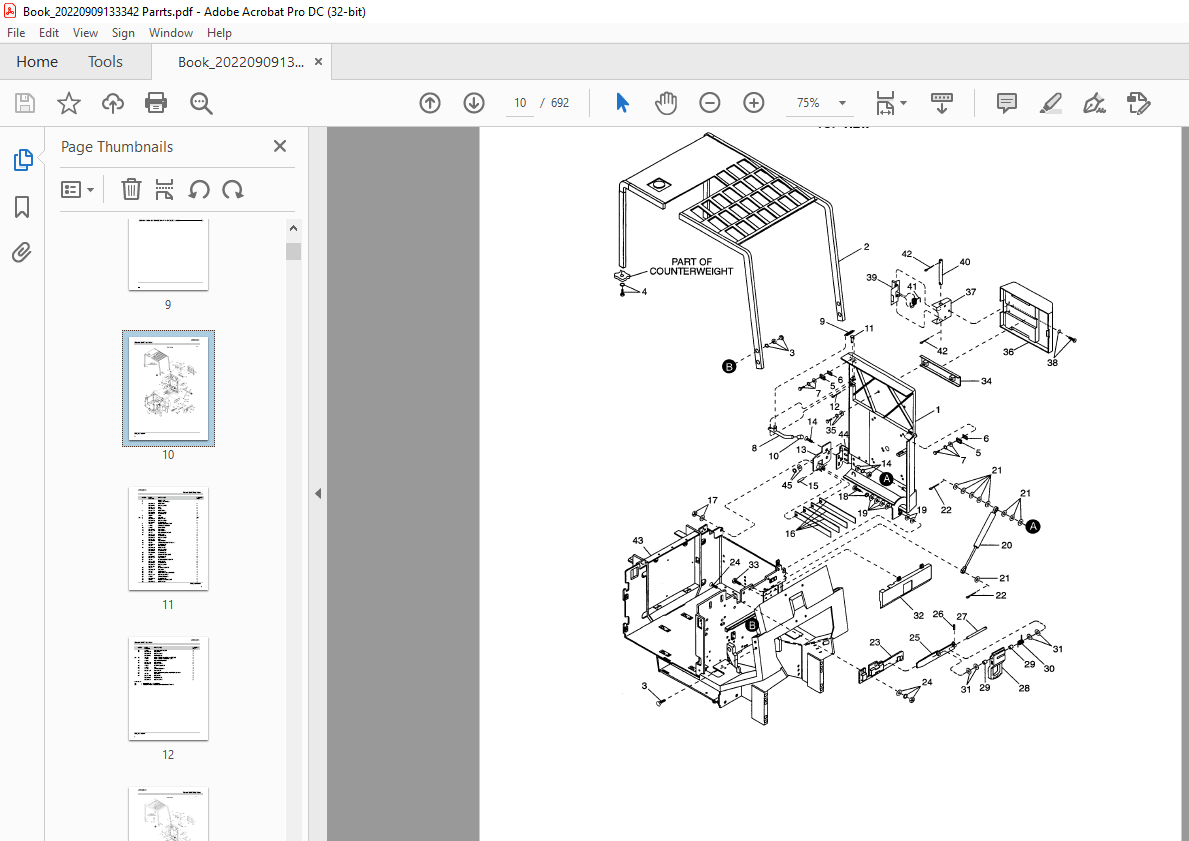Activate the Hand pan tool
Image resolution: width=1189 pixels, height=841 pixels.
(666, 103)
